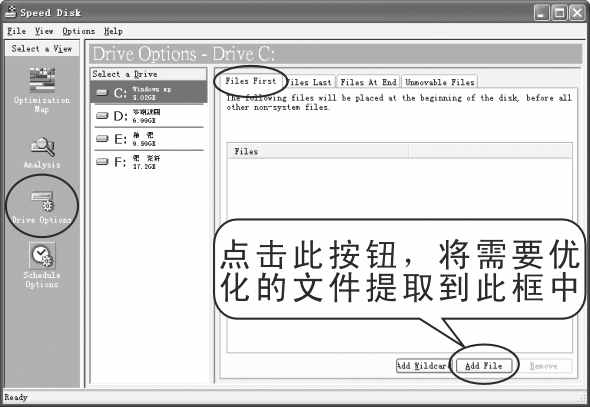Click the Add Wildcard button
The width and height of the screenshot is (590, 407).
point(424,366)
